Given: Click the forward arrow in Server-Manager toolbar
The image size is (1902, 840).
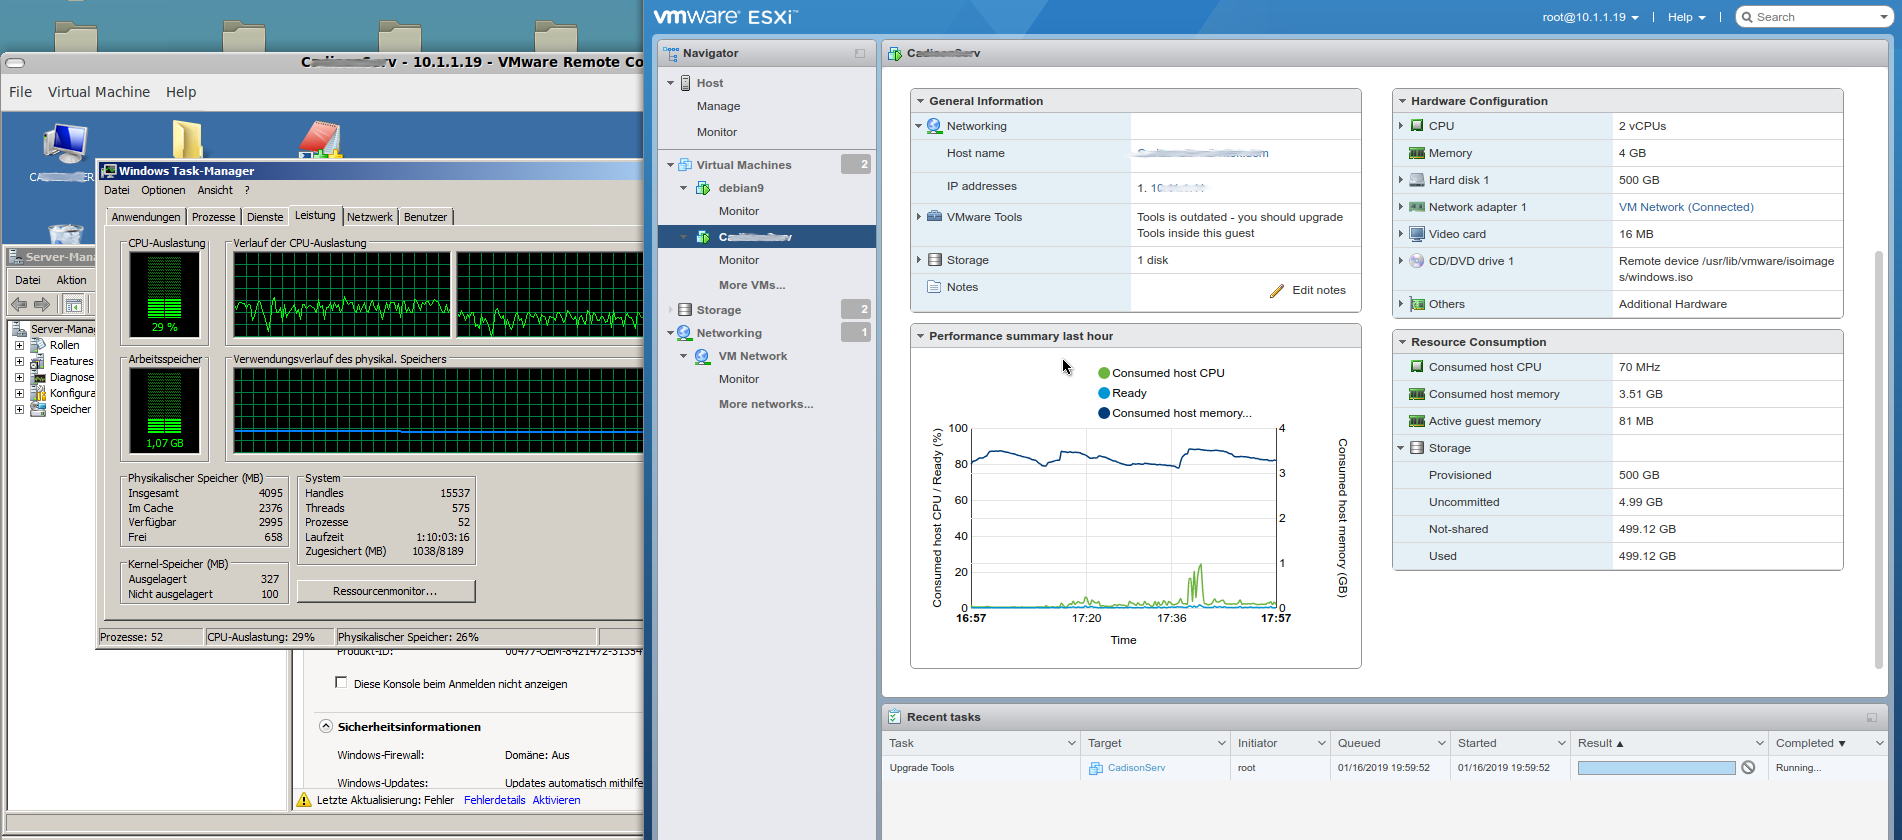Looking at the screenshot, I should pyautogui.click(x=42, y=304).
